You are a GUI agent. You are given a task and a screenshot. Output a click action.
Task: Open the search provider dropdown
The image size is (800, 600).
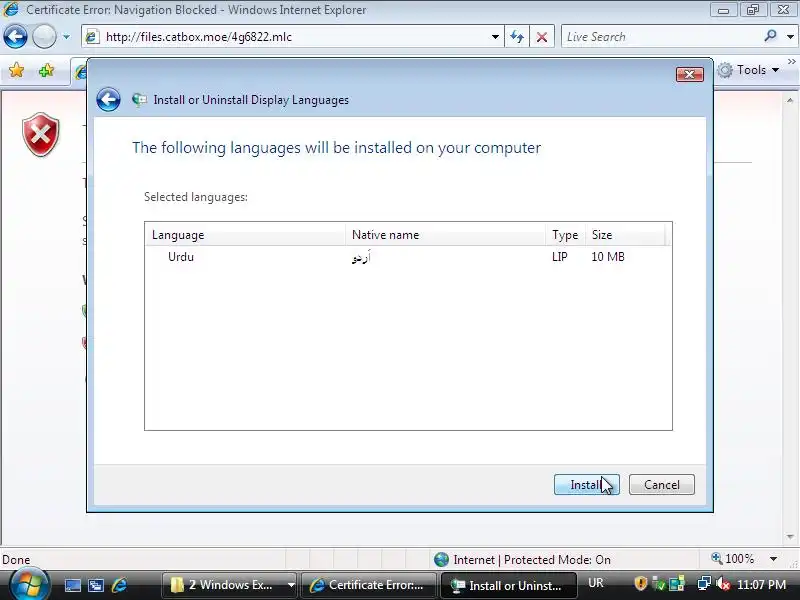tap(790, 37)
